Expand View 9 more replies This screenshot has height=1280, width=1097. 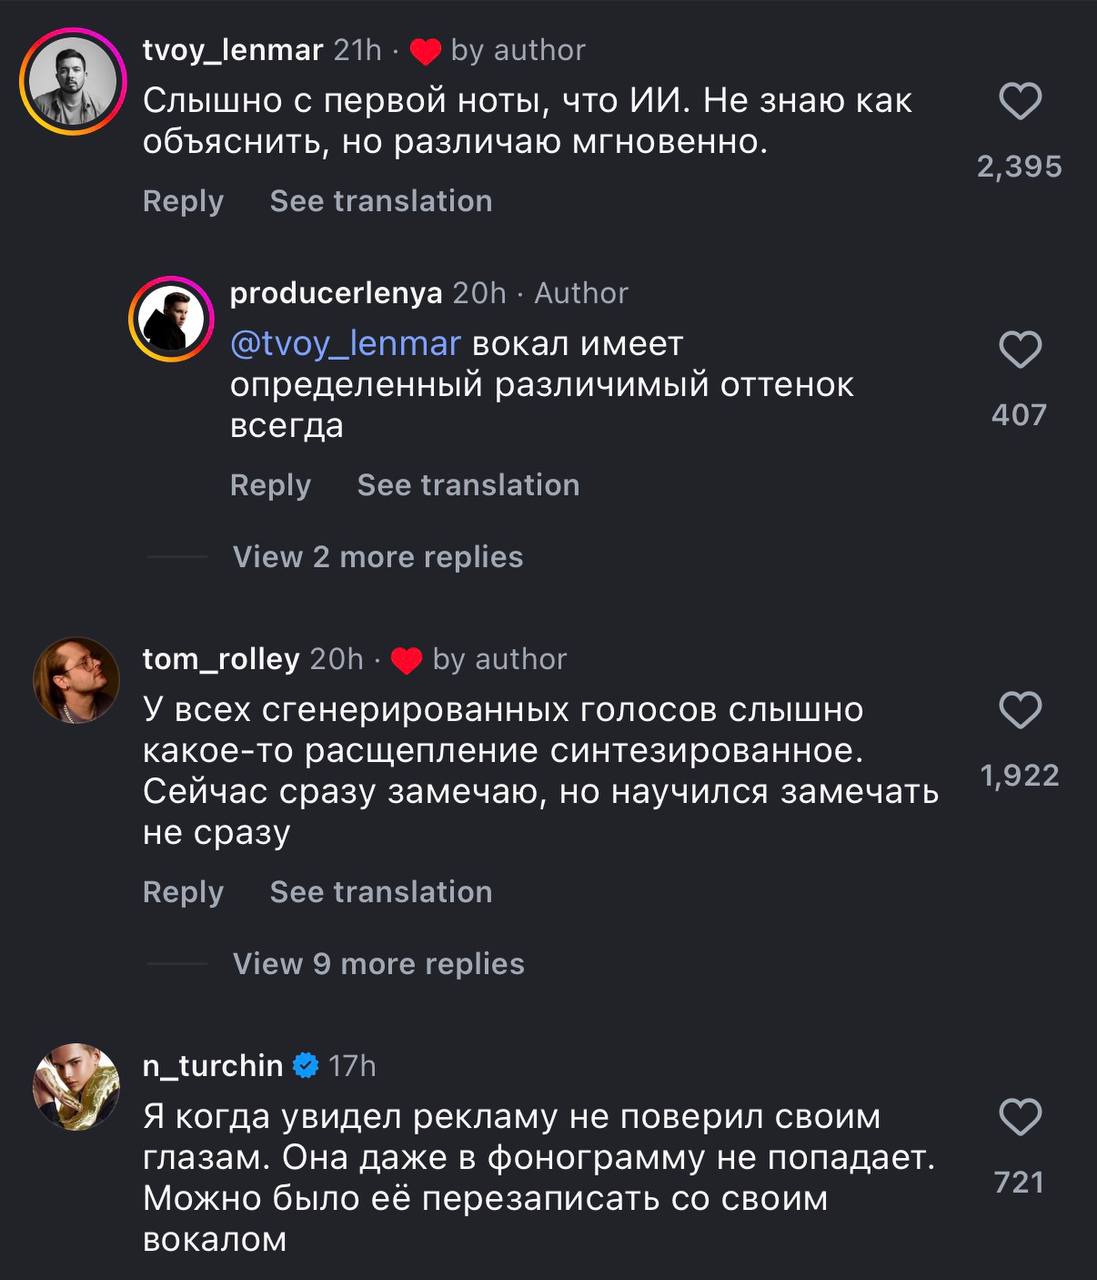point(378,964)
